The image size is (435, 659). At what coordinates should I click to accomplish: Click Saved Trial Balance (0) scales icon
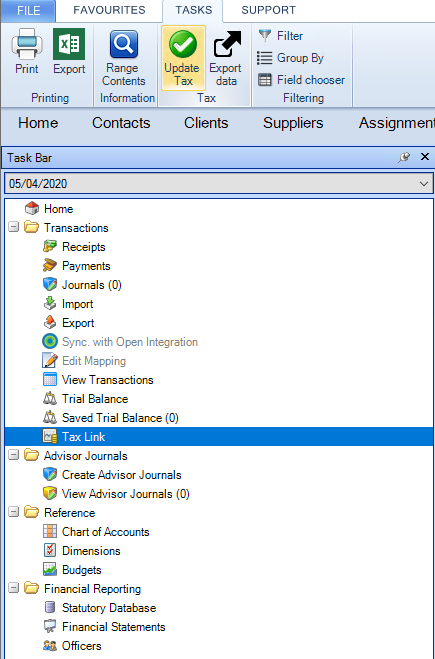click(x=50, y=418)
